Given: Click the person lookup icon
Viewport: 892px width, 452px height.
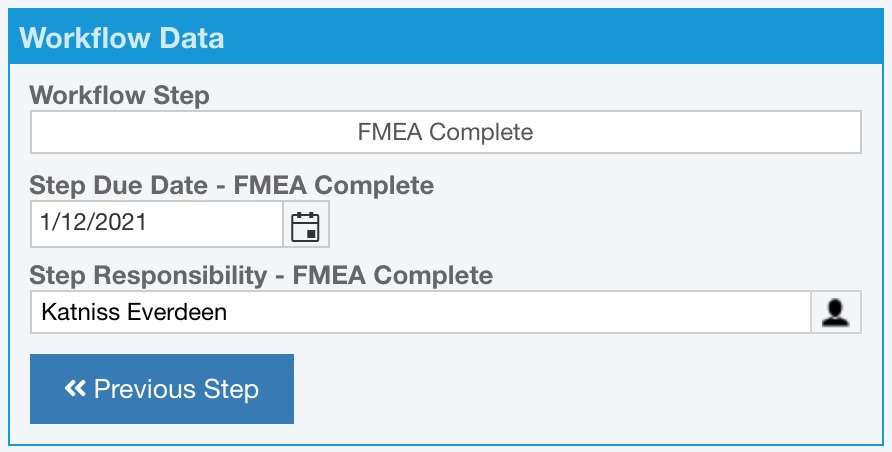Looking at the screenshot, I should [836, 312].
